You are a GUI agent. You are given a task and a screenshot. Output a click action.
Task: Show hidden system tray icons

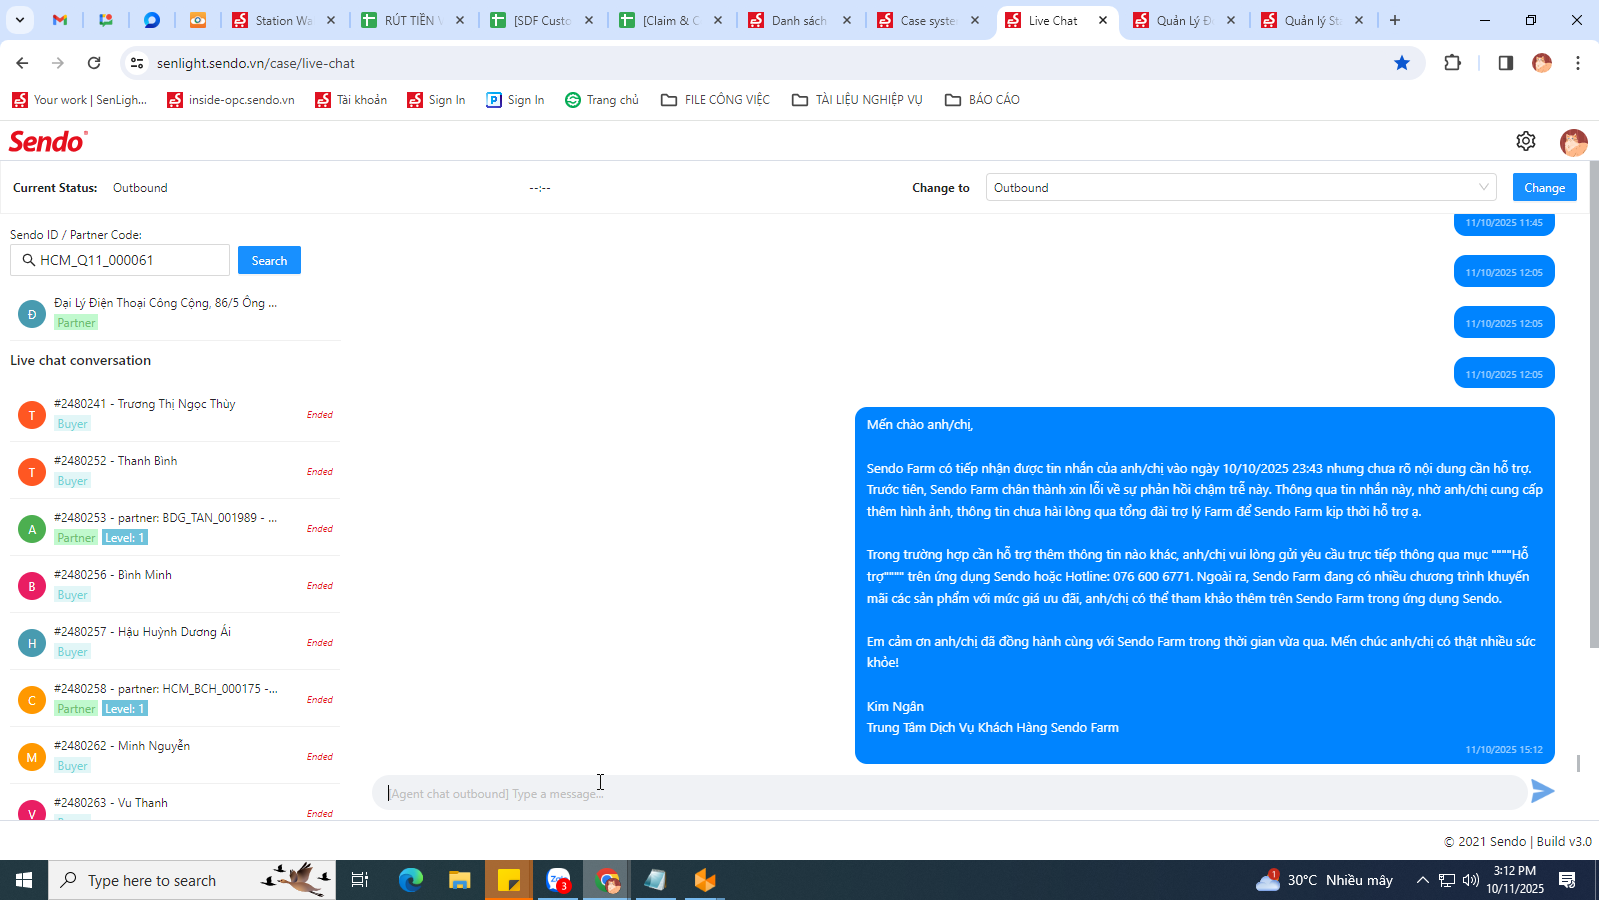click(x=1422, y=880)
